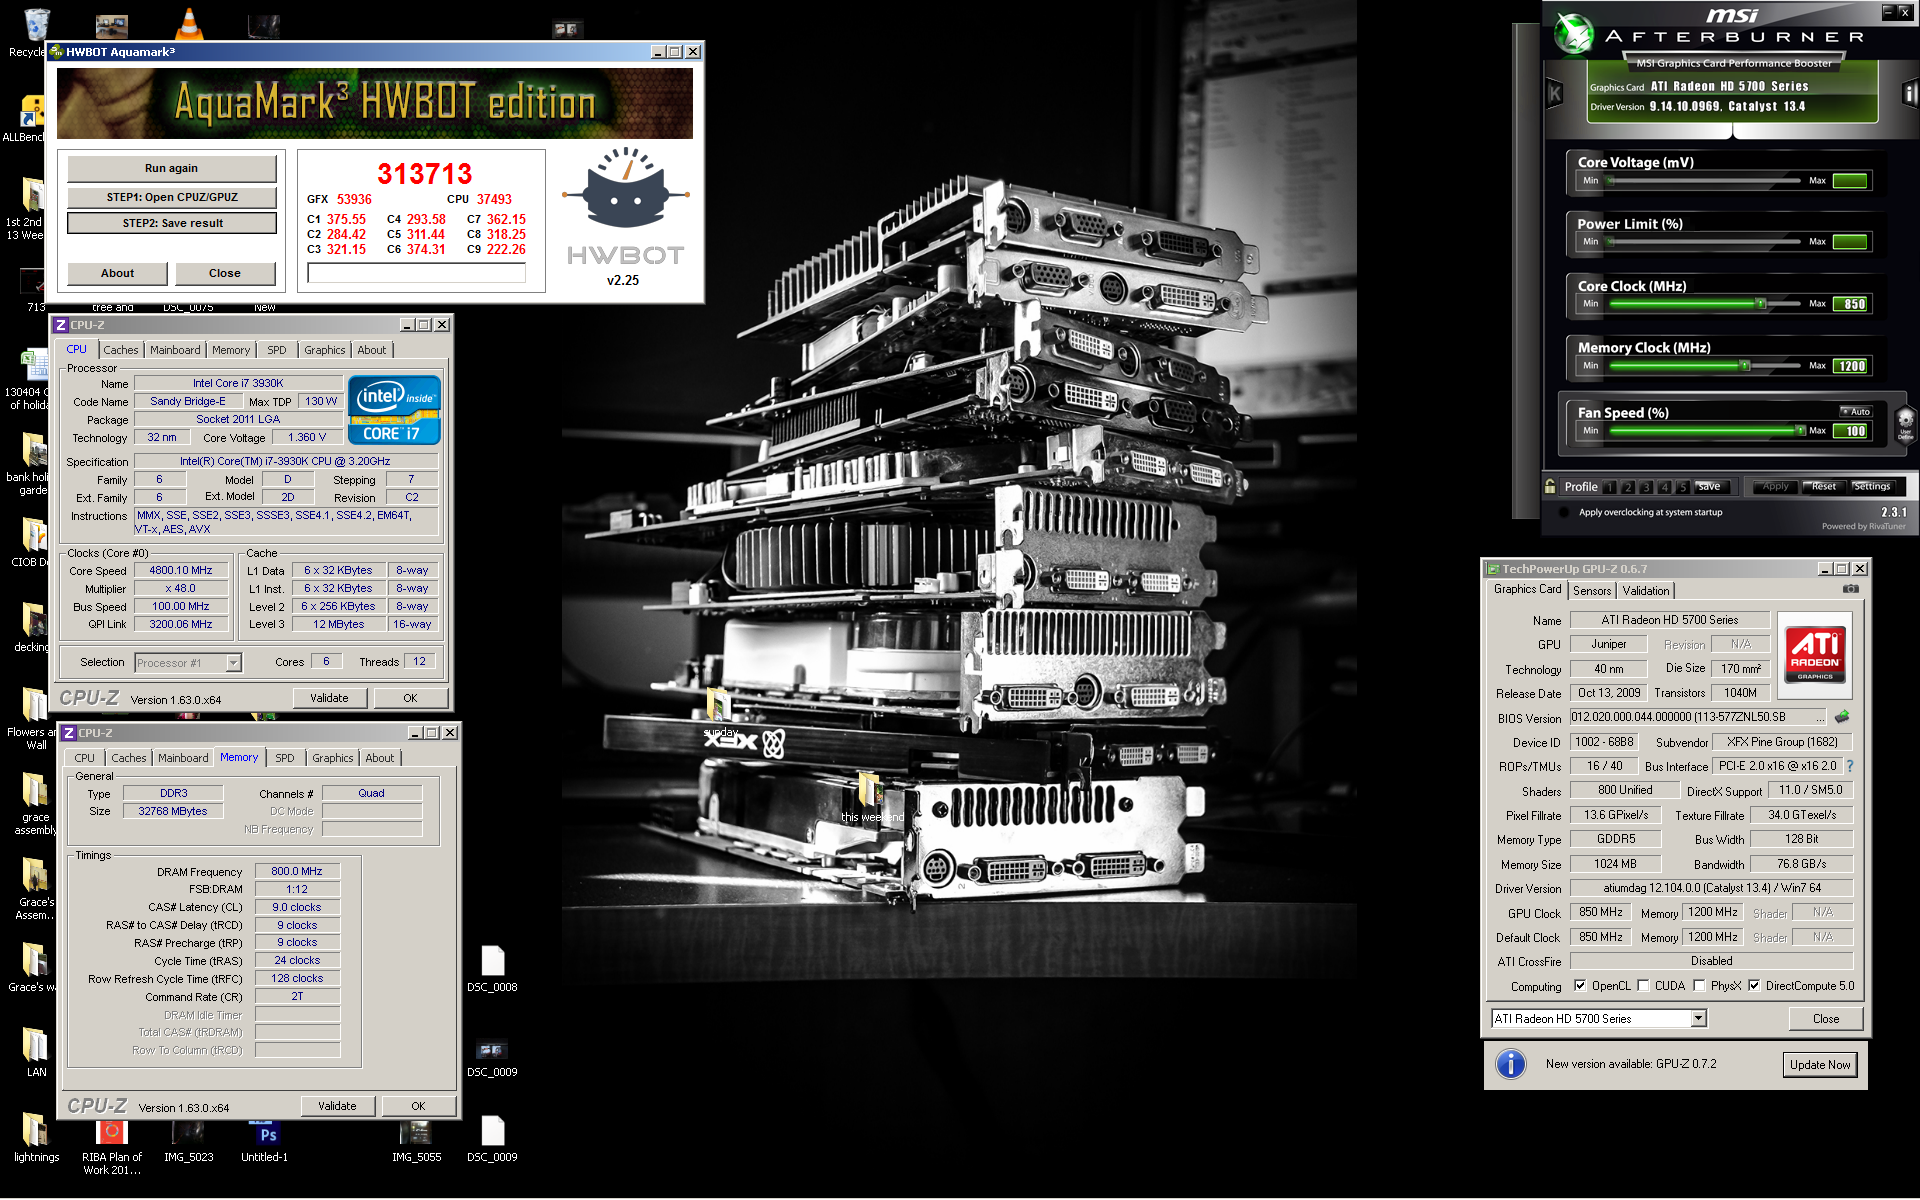Switch to the Sensors tab in GPU-Z
This screenshot has height=1200, width=1920.
click(1592, 591)
